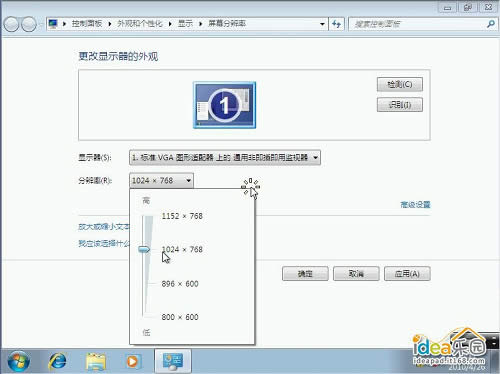The height and width of the screenshot is (374, 500).
Task: Click the 确定 OK button
Action: click(x=305, y=274)
